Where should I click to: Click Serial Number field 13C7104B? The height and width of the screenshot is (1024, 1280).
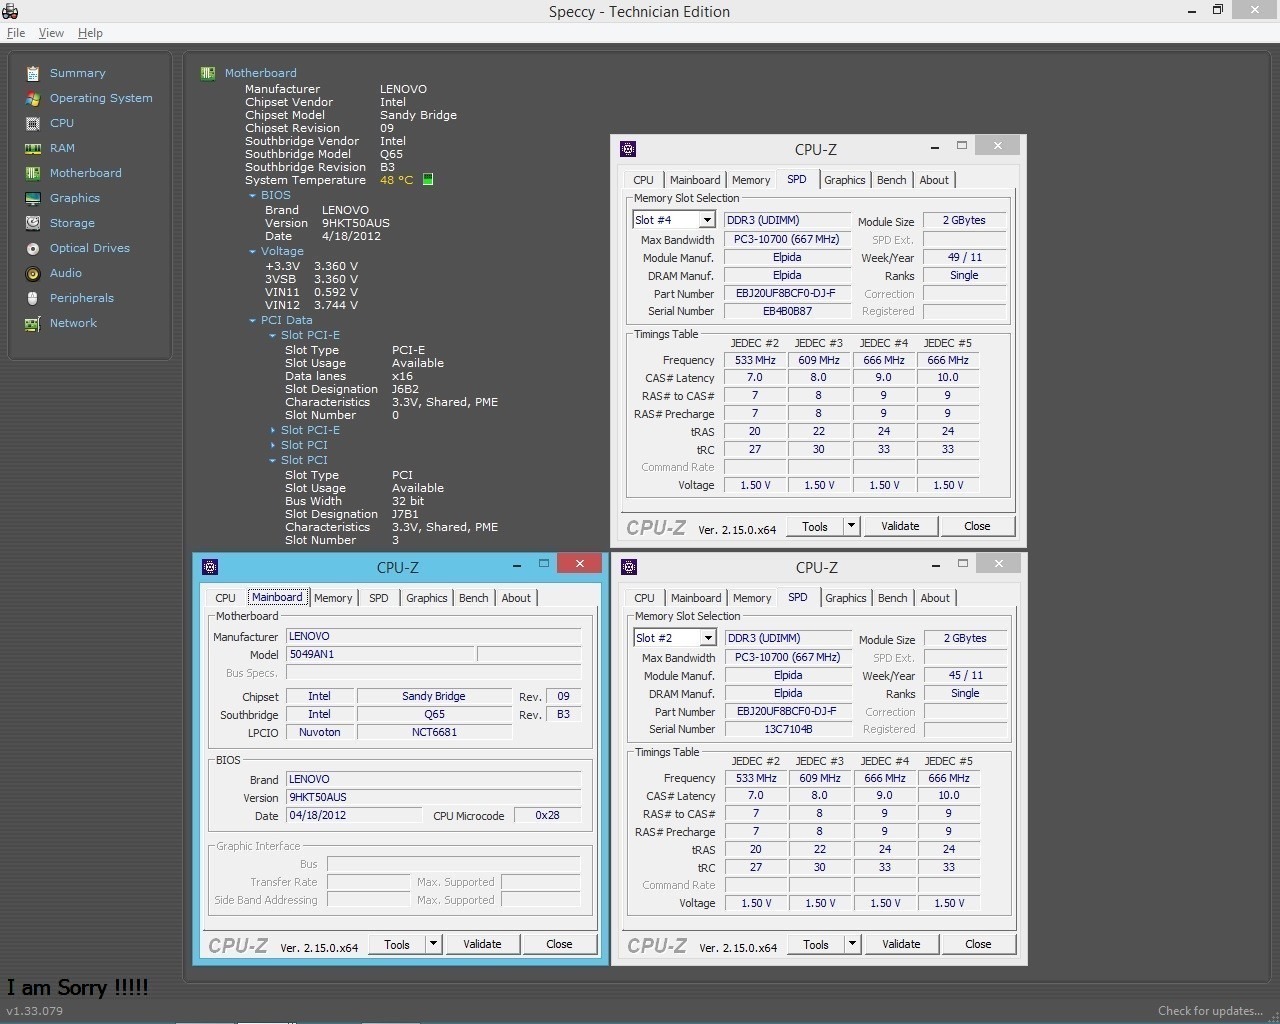pos(788,729)
